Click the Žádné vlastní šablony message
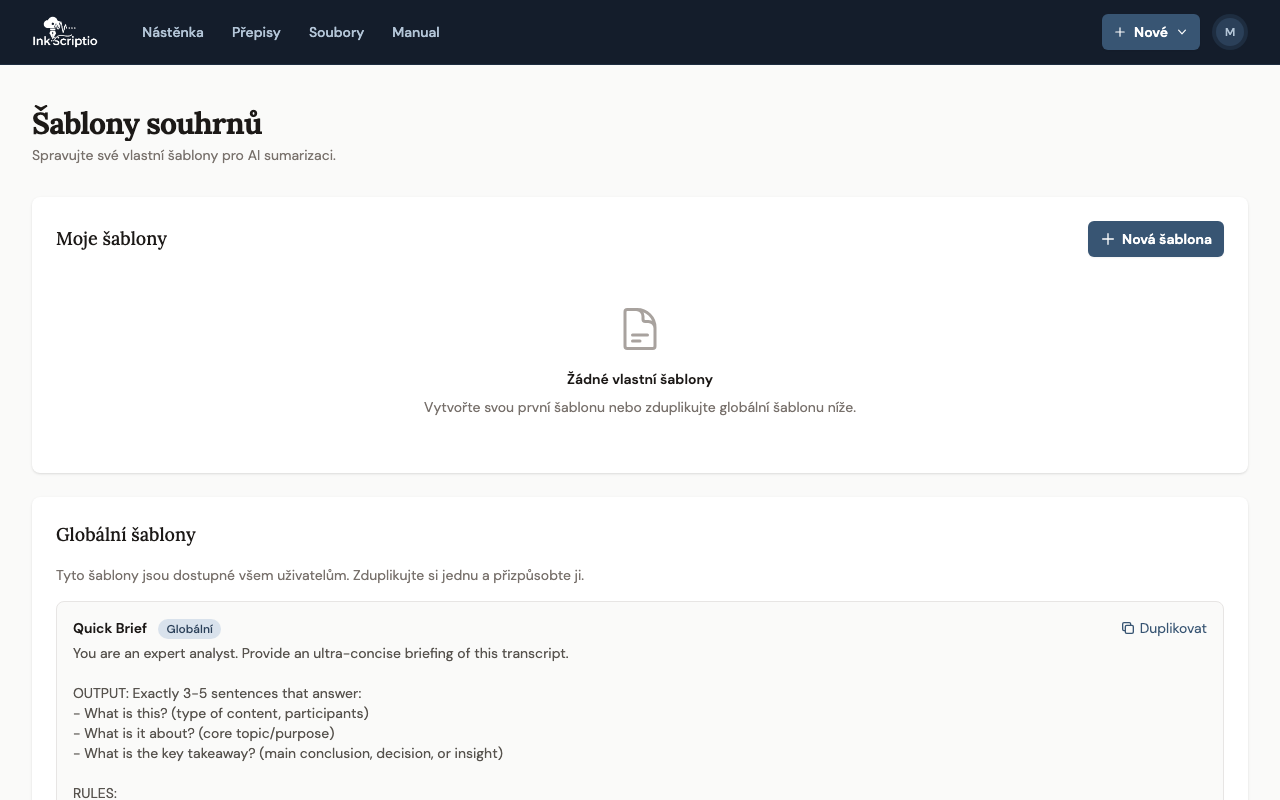1280x800 pixels. point(640,379)
